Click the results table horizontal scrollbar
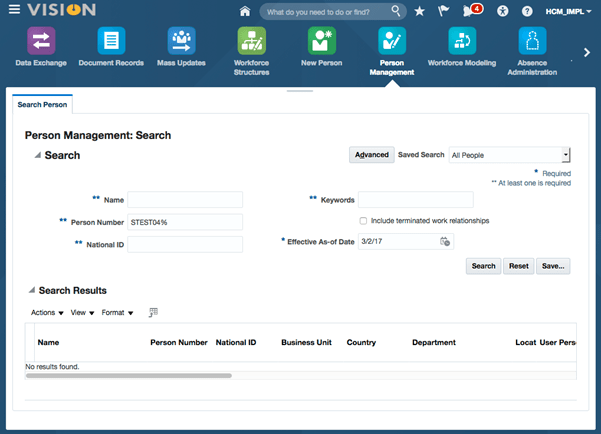 click(x=128, y=376)
